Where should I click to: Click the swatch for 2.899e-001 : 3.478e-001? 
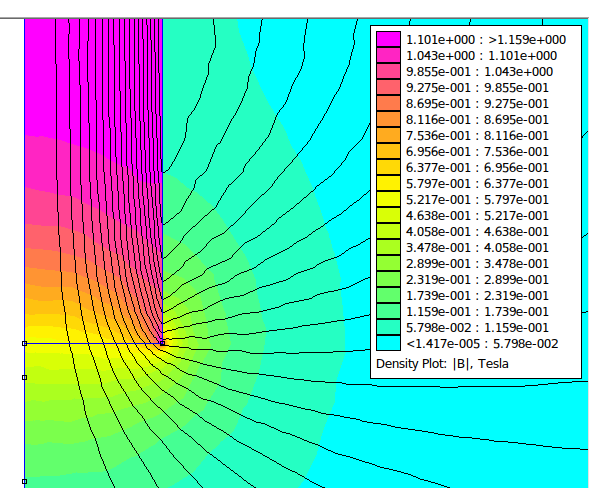[388, 263]
